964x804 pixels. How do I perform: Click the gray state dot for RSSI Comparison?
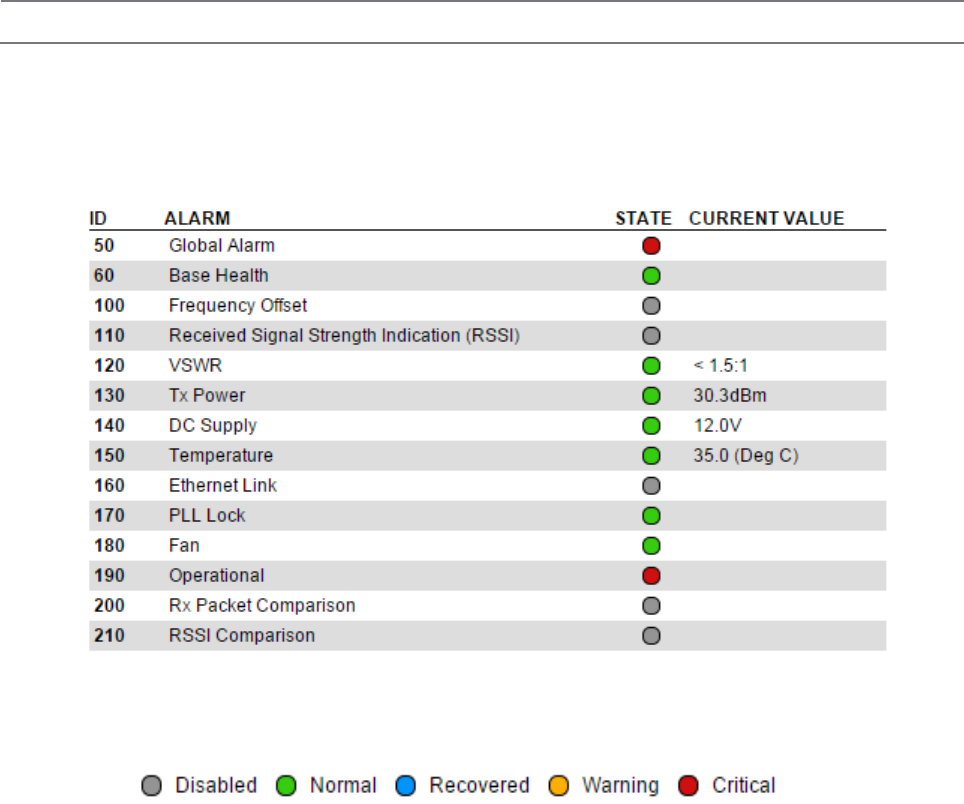(x=651, y=636)
